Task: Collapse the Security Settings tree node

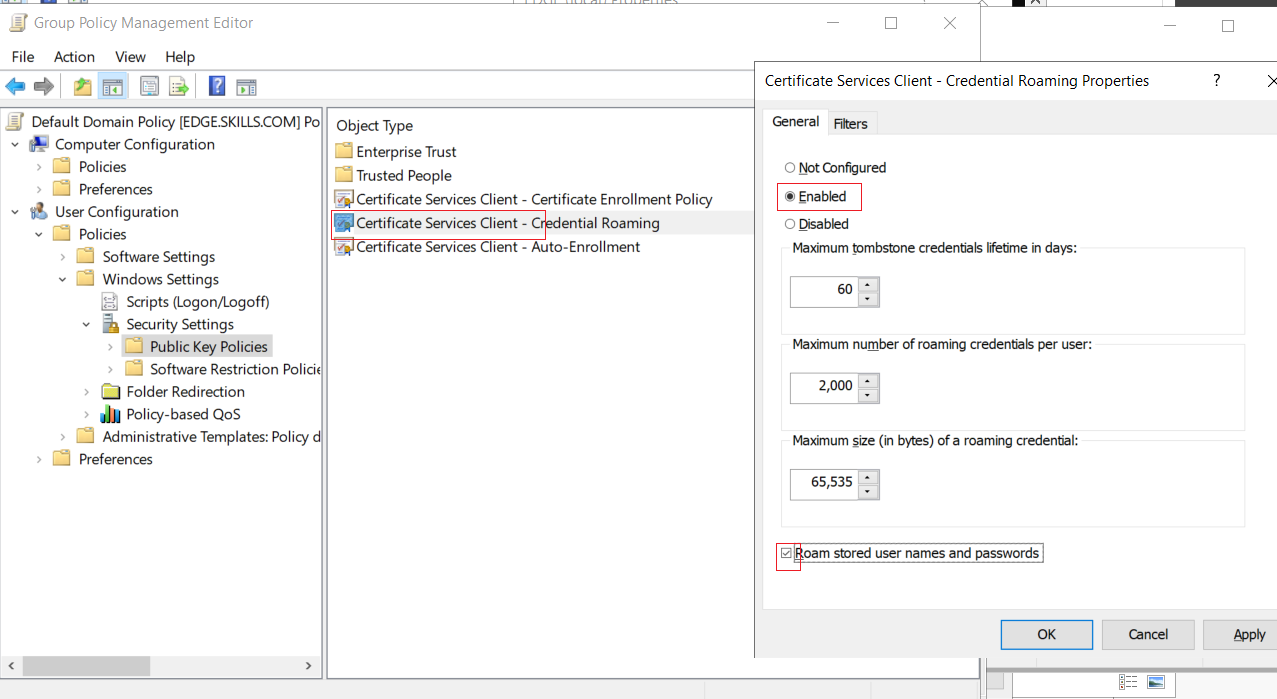Action: [86, 324]
